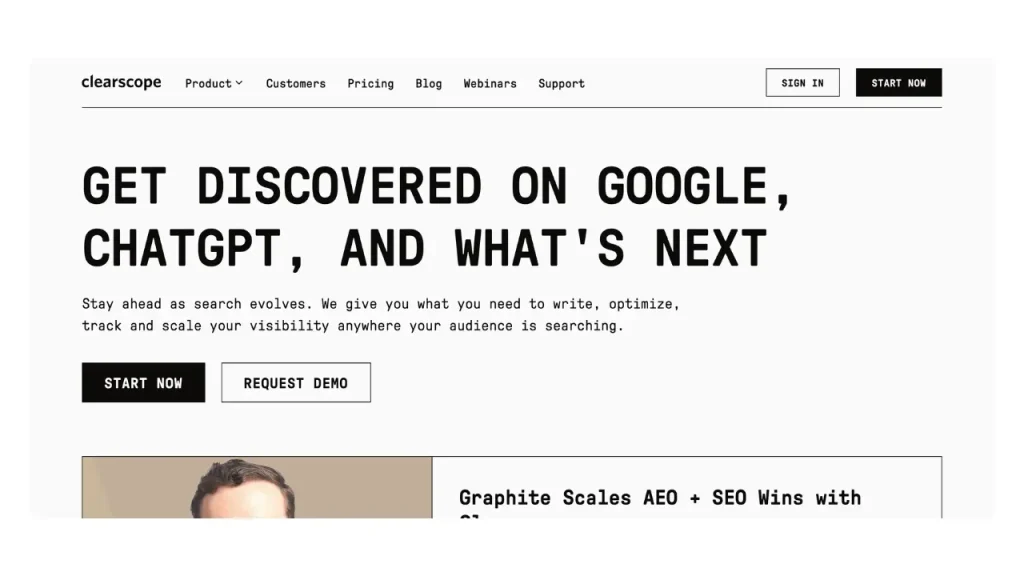Open the Customers page
This screenshot has height=576, width=1024.
pos(296,84)
